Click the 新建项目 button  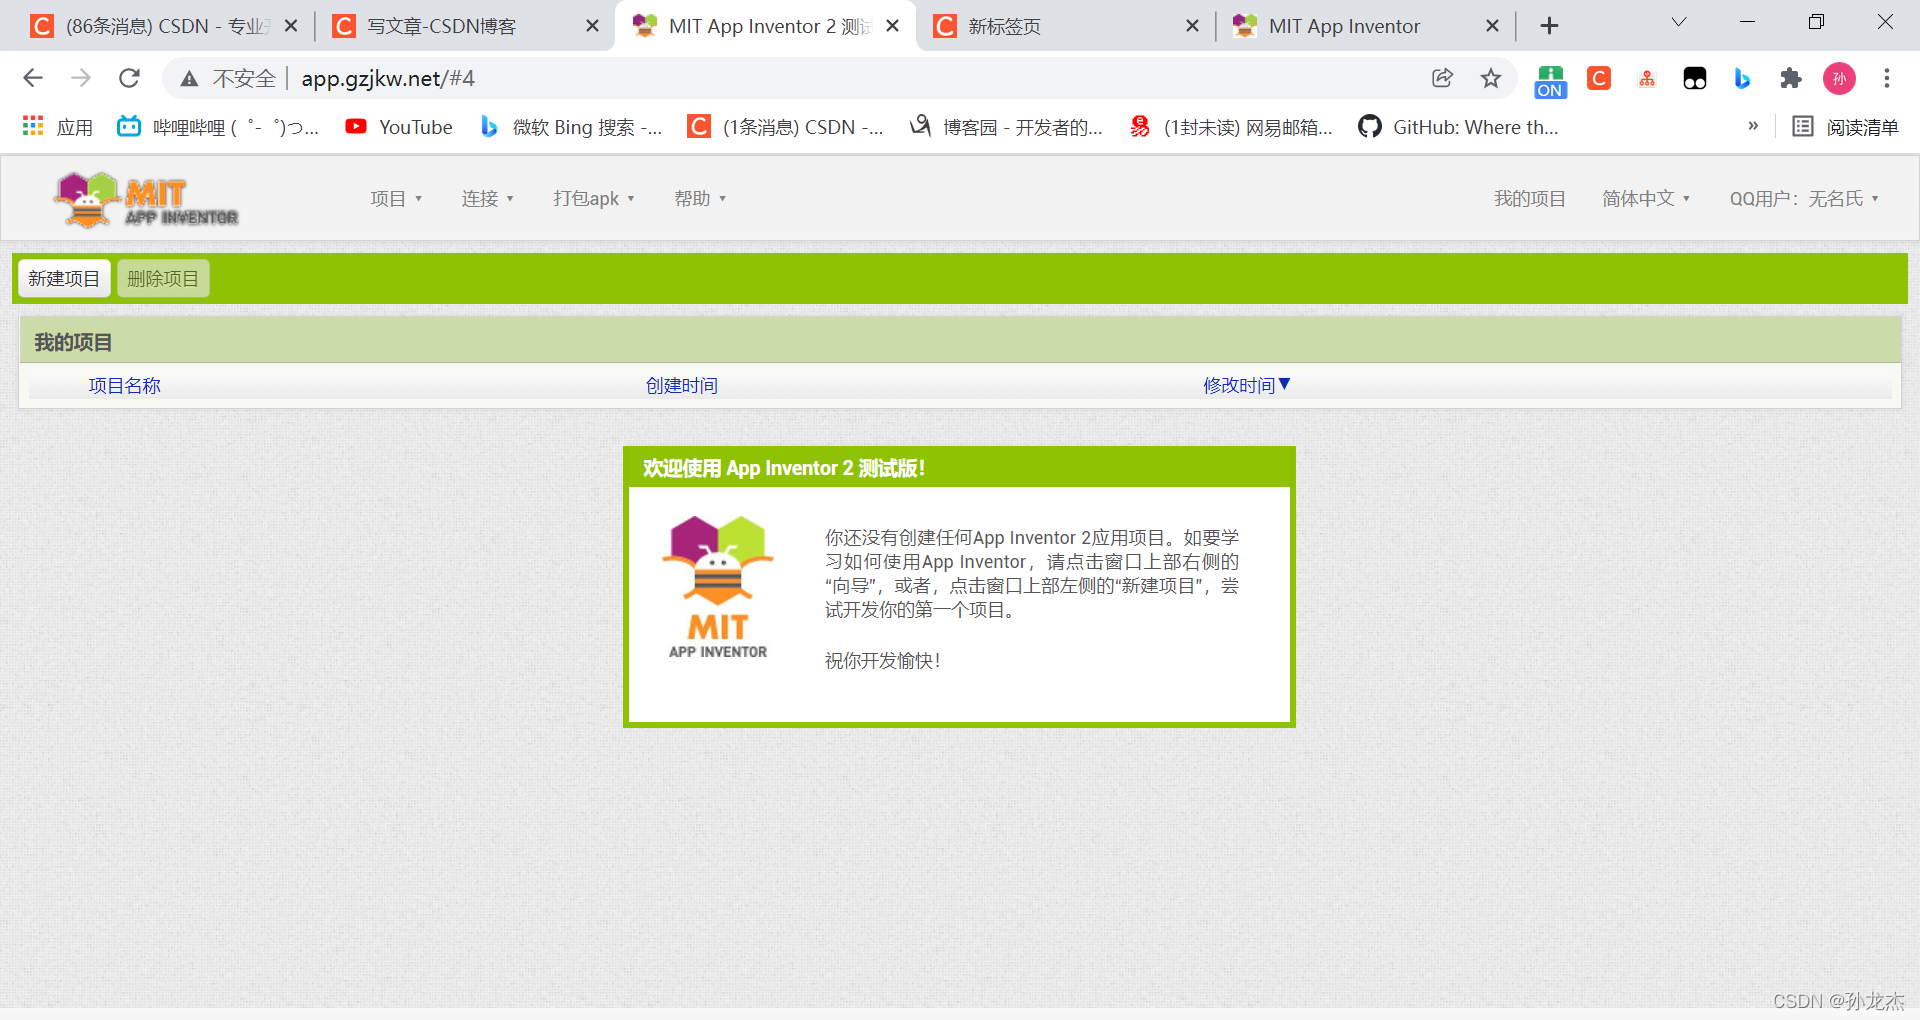64,278
